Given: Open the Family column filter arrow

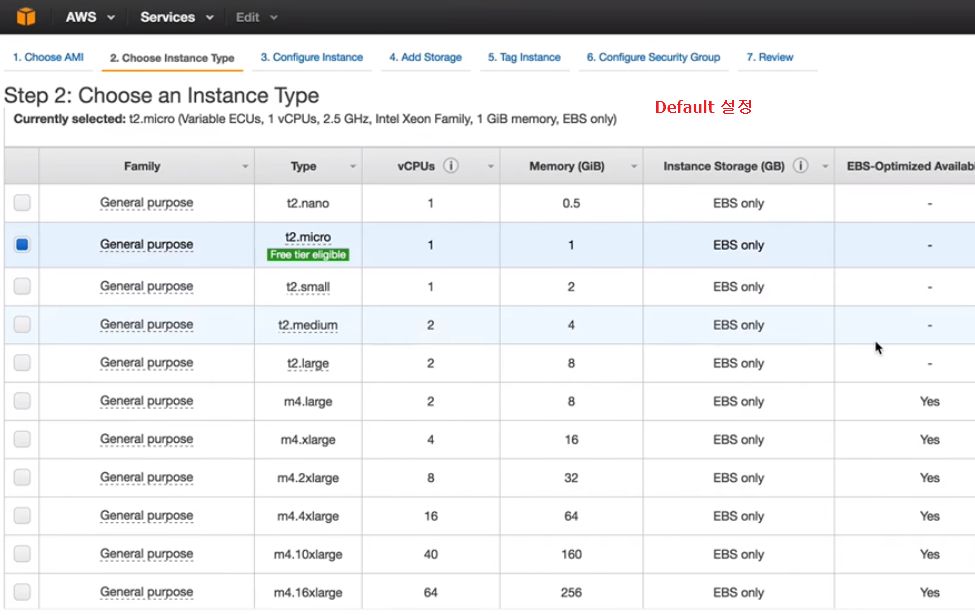Looking at the screenshot, I should pyautogui.click(x=245, y=166).
